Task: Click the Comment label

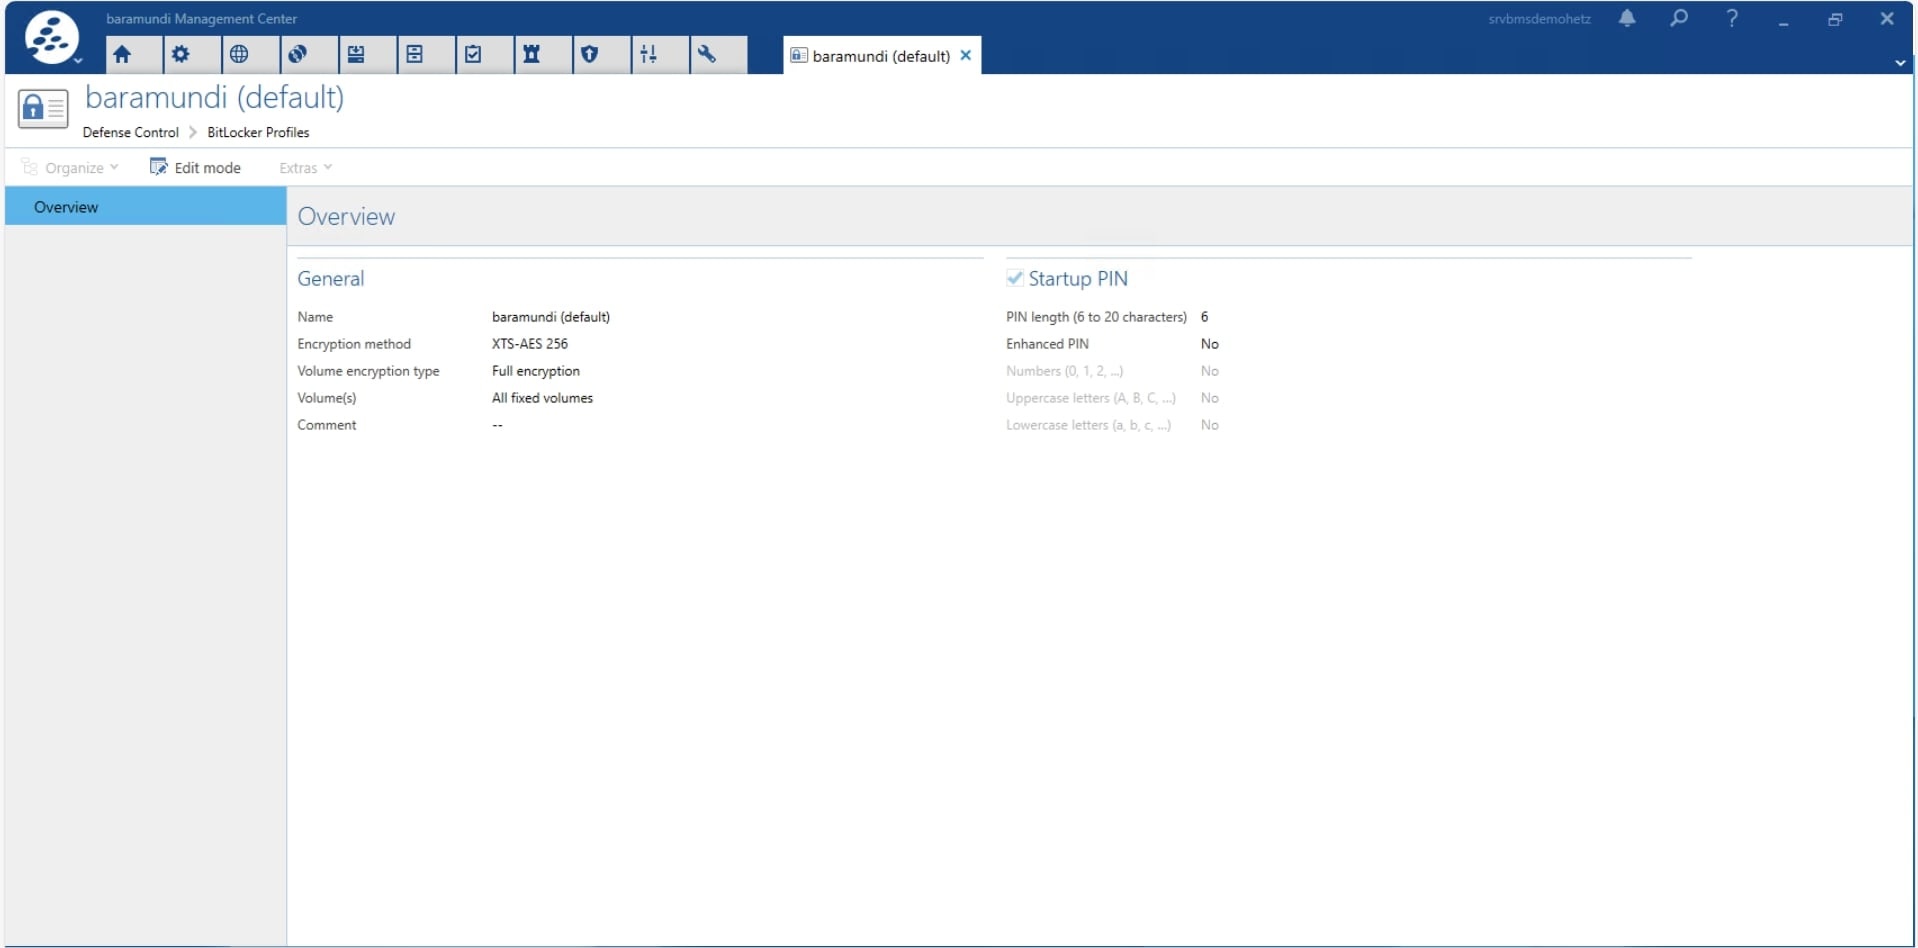Action: tap(327, 425)
